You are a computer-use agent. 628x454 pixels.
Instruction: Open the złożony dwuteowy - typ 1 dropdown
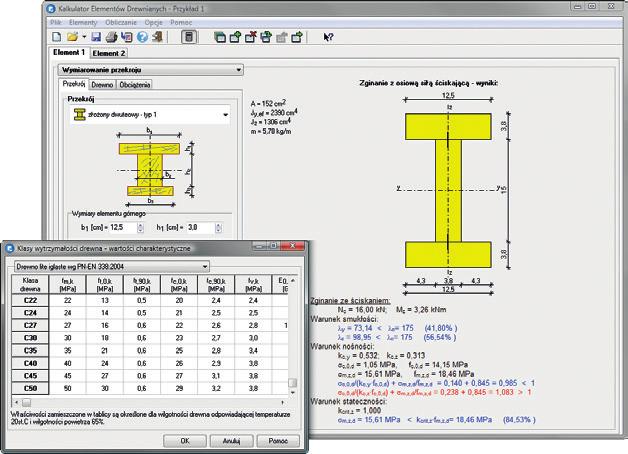150,115
